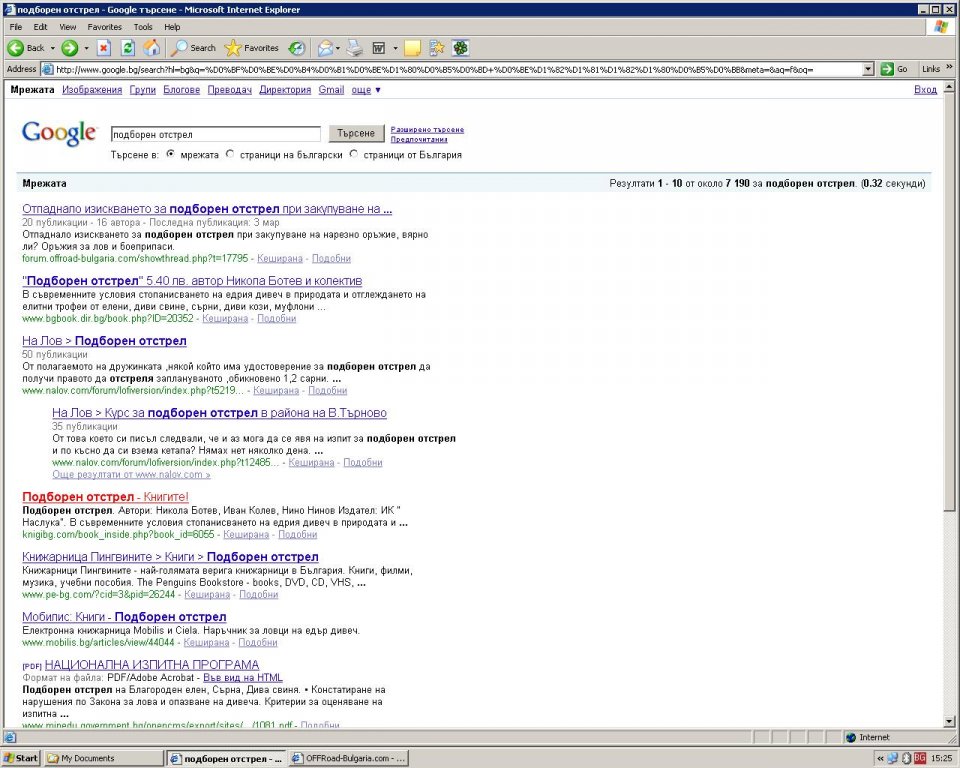
Task: Open 'Разширено търсене' advanced search link
Action: 427,130
